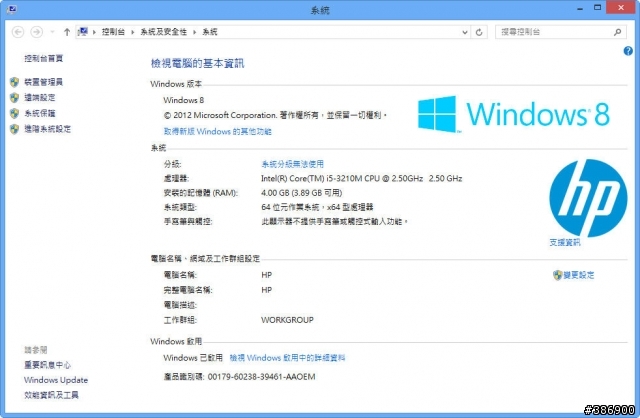Open 效能資訊及工具 link in sidebar
Screen dimensions: 640x418
51,395
